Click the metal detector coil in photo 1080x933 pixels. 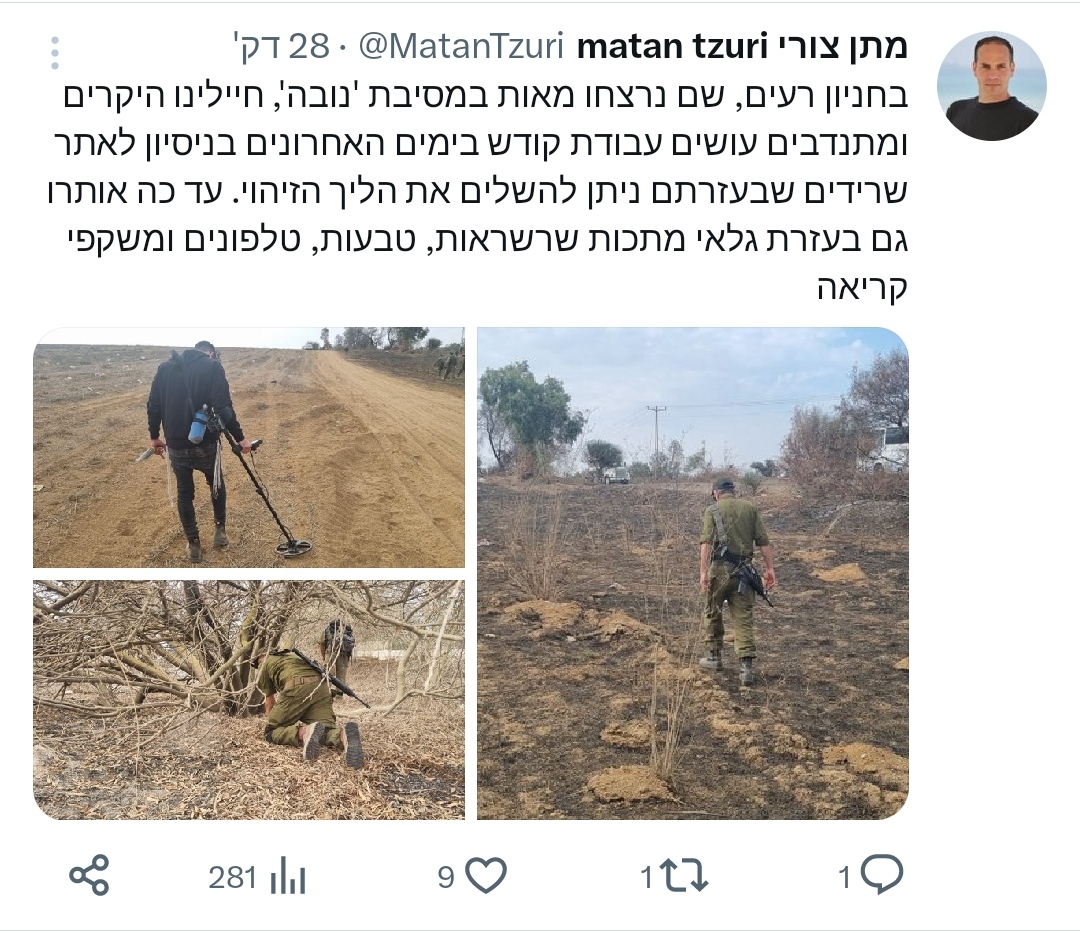[x=294, y=548]
